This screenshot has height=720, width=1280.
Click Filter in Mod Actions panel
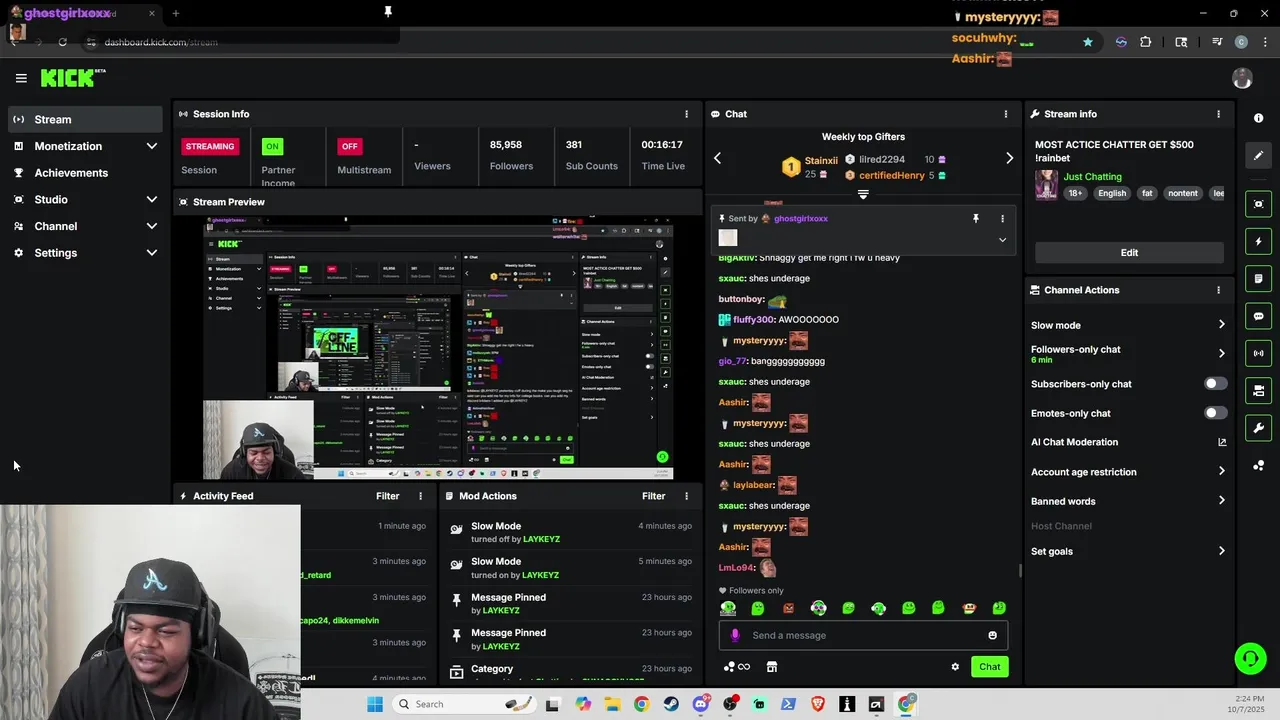(653, 496)
